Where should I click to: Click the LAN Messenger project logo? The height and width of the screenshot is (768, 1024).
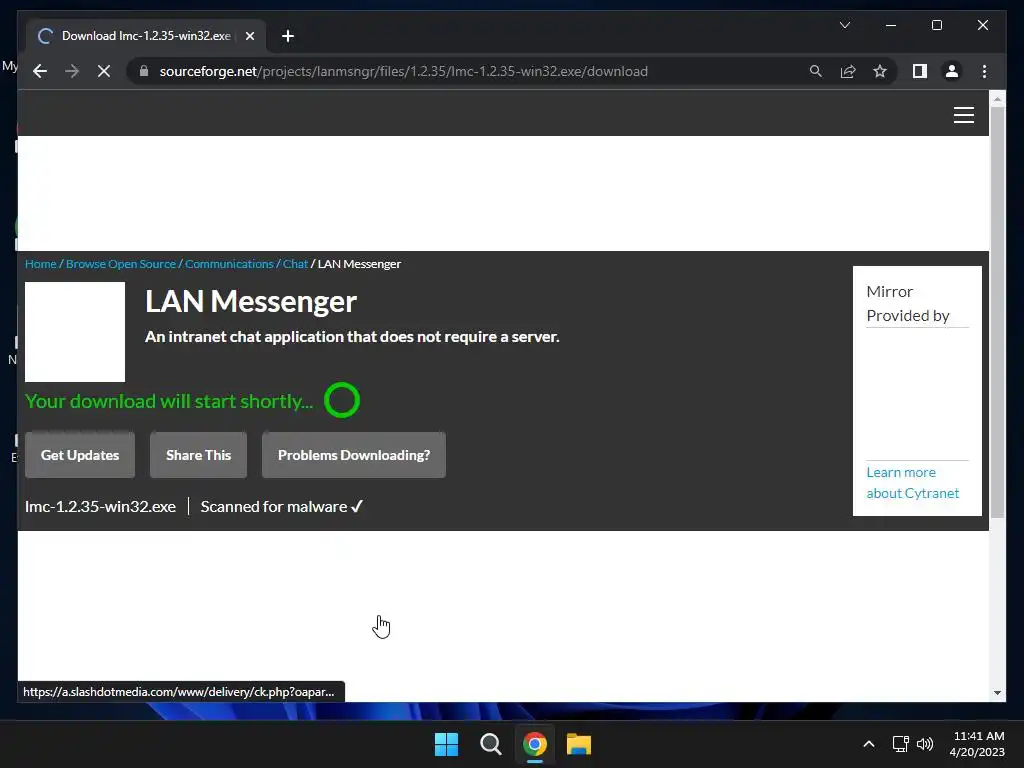coord(75,332)
